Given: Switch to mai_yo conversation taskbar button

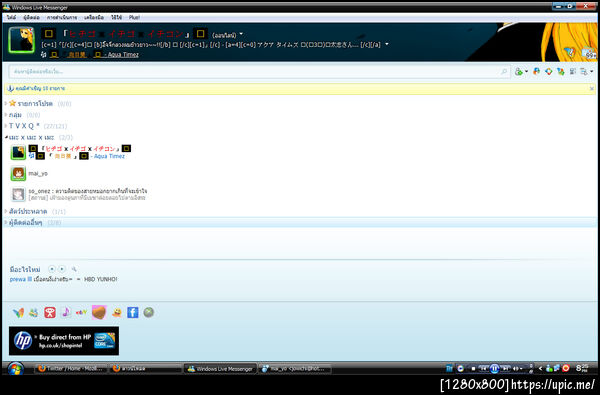Looking at the screenshot, I should [x=295, y=369].
